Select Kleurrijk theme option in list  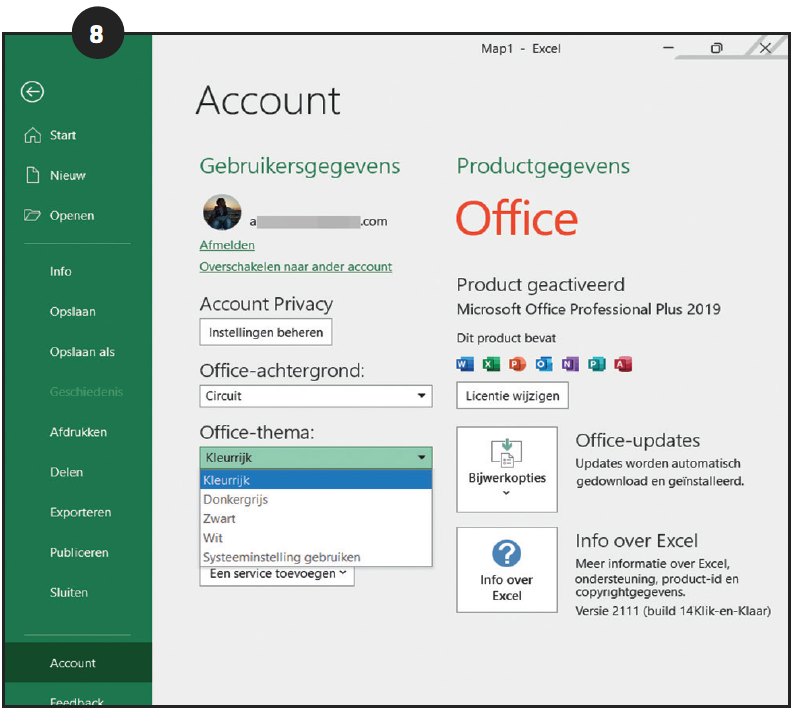click(316, 480)
